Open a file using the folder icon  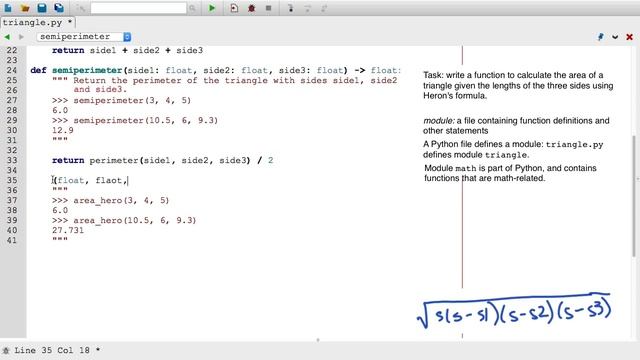click(25, 8)
